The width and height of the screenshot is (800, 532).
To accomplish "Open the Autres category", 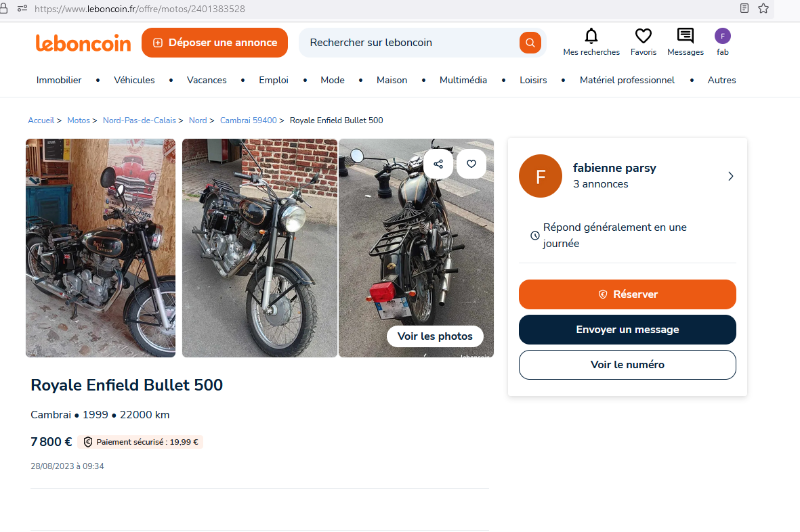I will (x=721, y=80).
